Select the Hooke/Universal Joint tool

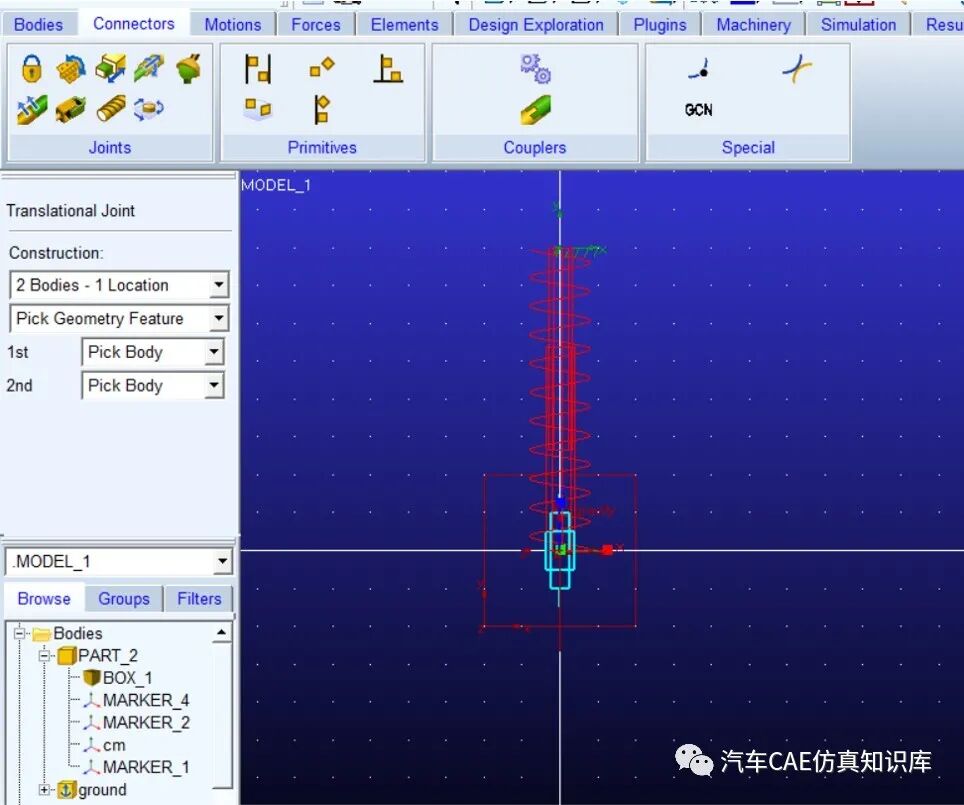tap(71, 109)
